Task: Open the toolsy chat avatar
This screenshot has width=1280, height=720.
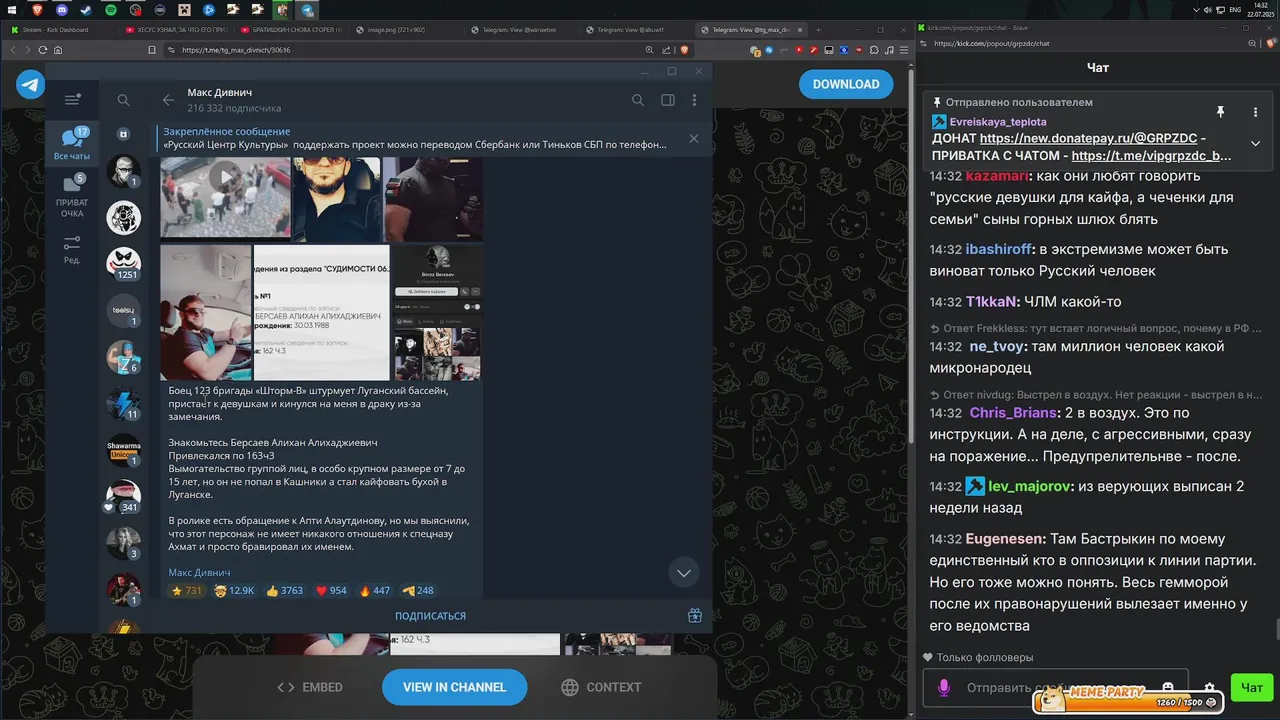Action: tap(124, 310)
